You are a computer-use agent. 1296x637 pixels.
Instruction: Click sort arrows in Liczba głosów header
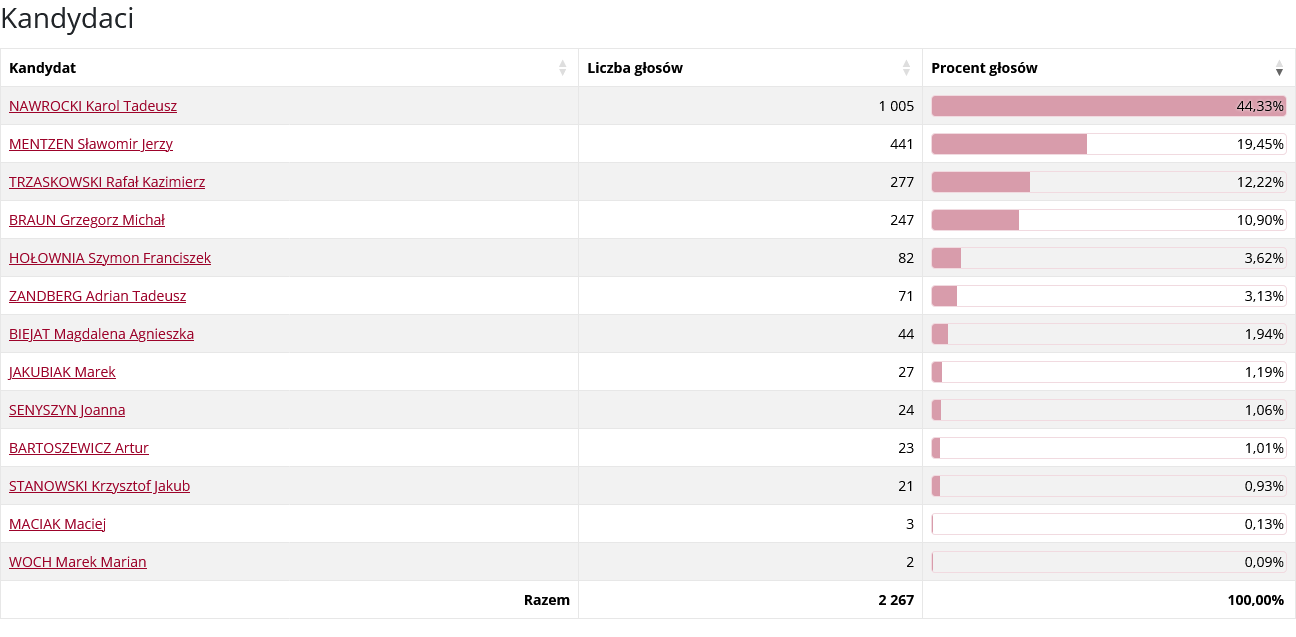click(x=906, y=68)
